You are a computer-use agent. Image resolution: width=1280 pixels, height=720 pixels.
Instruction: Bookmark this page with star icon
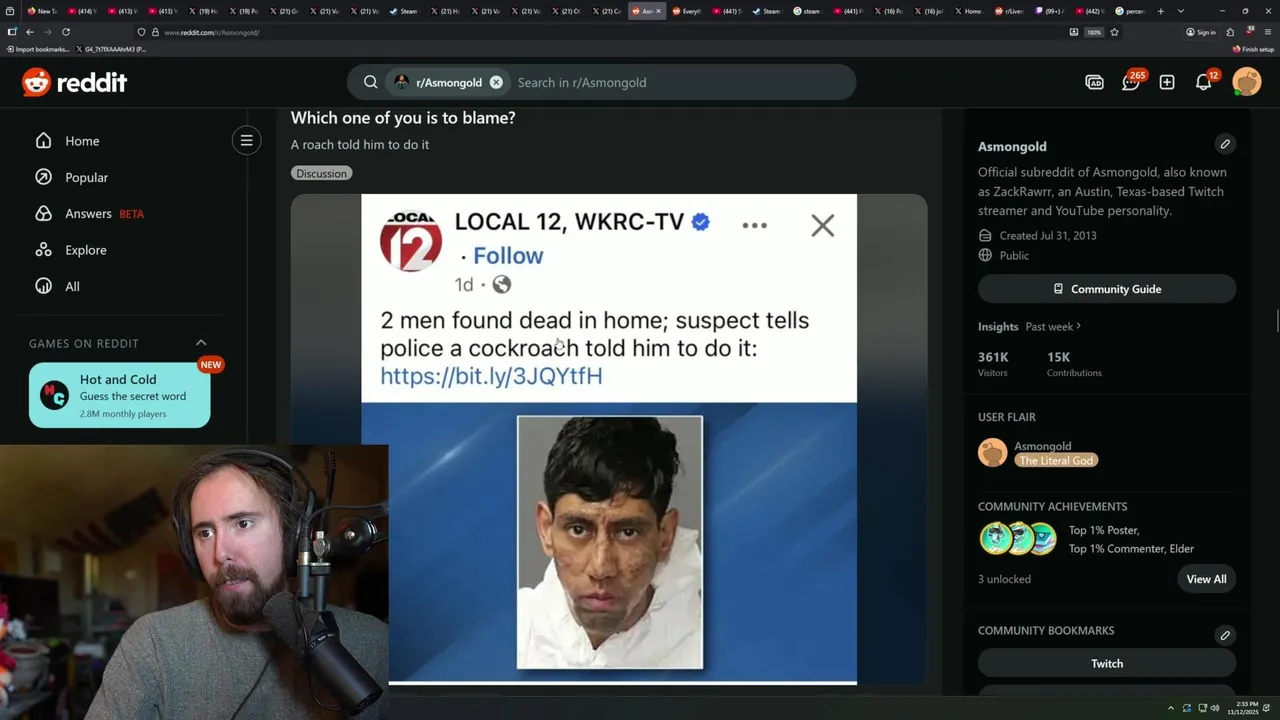pos(1114,32)
